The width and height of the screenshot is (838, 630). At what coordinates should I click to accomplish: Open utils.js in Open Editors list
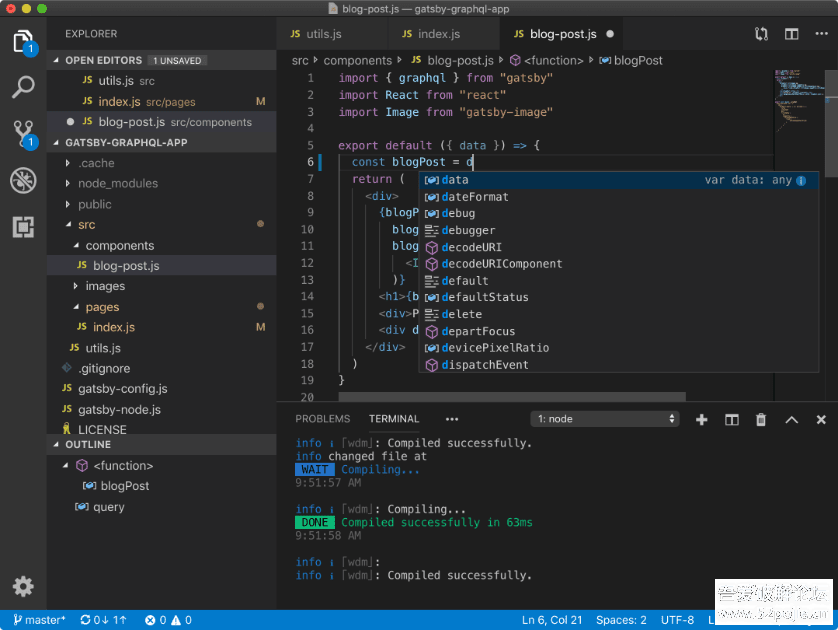click(x=161, y=81)
